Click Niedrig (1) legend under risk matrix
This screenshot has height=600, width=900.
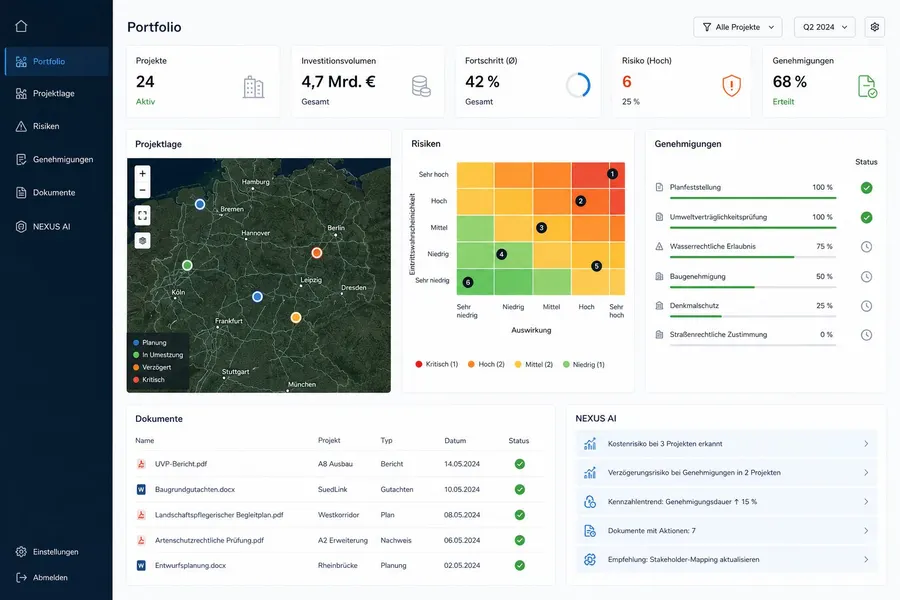coord(584,365)
